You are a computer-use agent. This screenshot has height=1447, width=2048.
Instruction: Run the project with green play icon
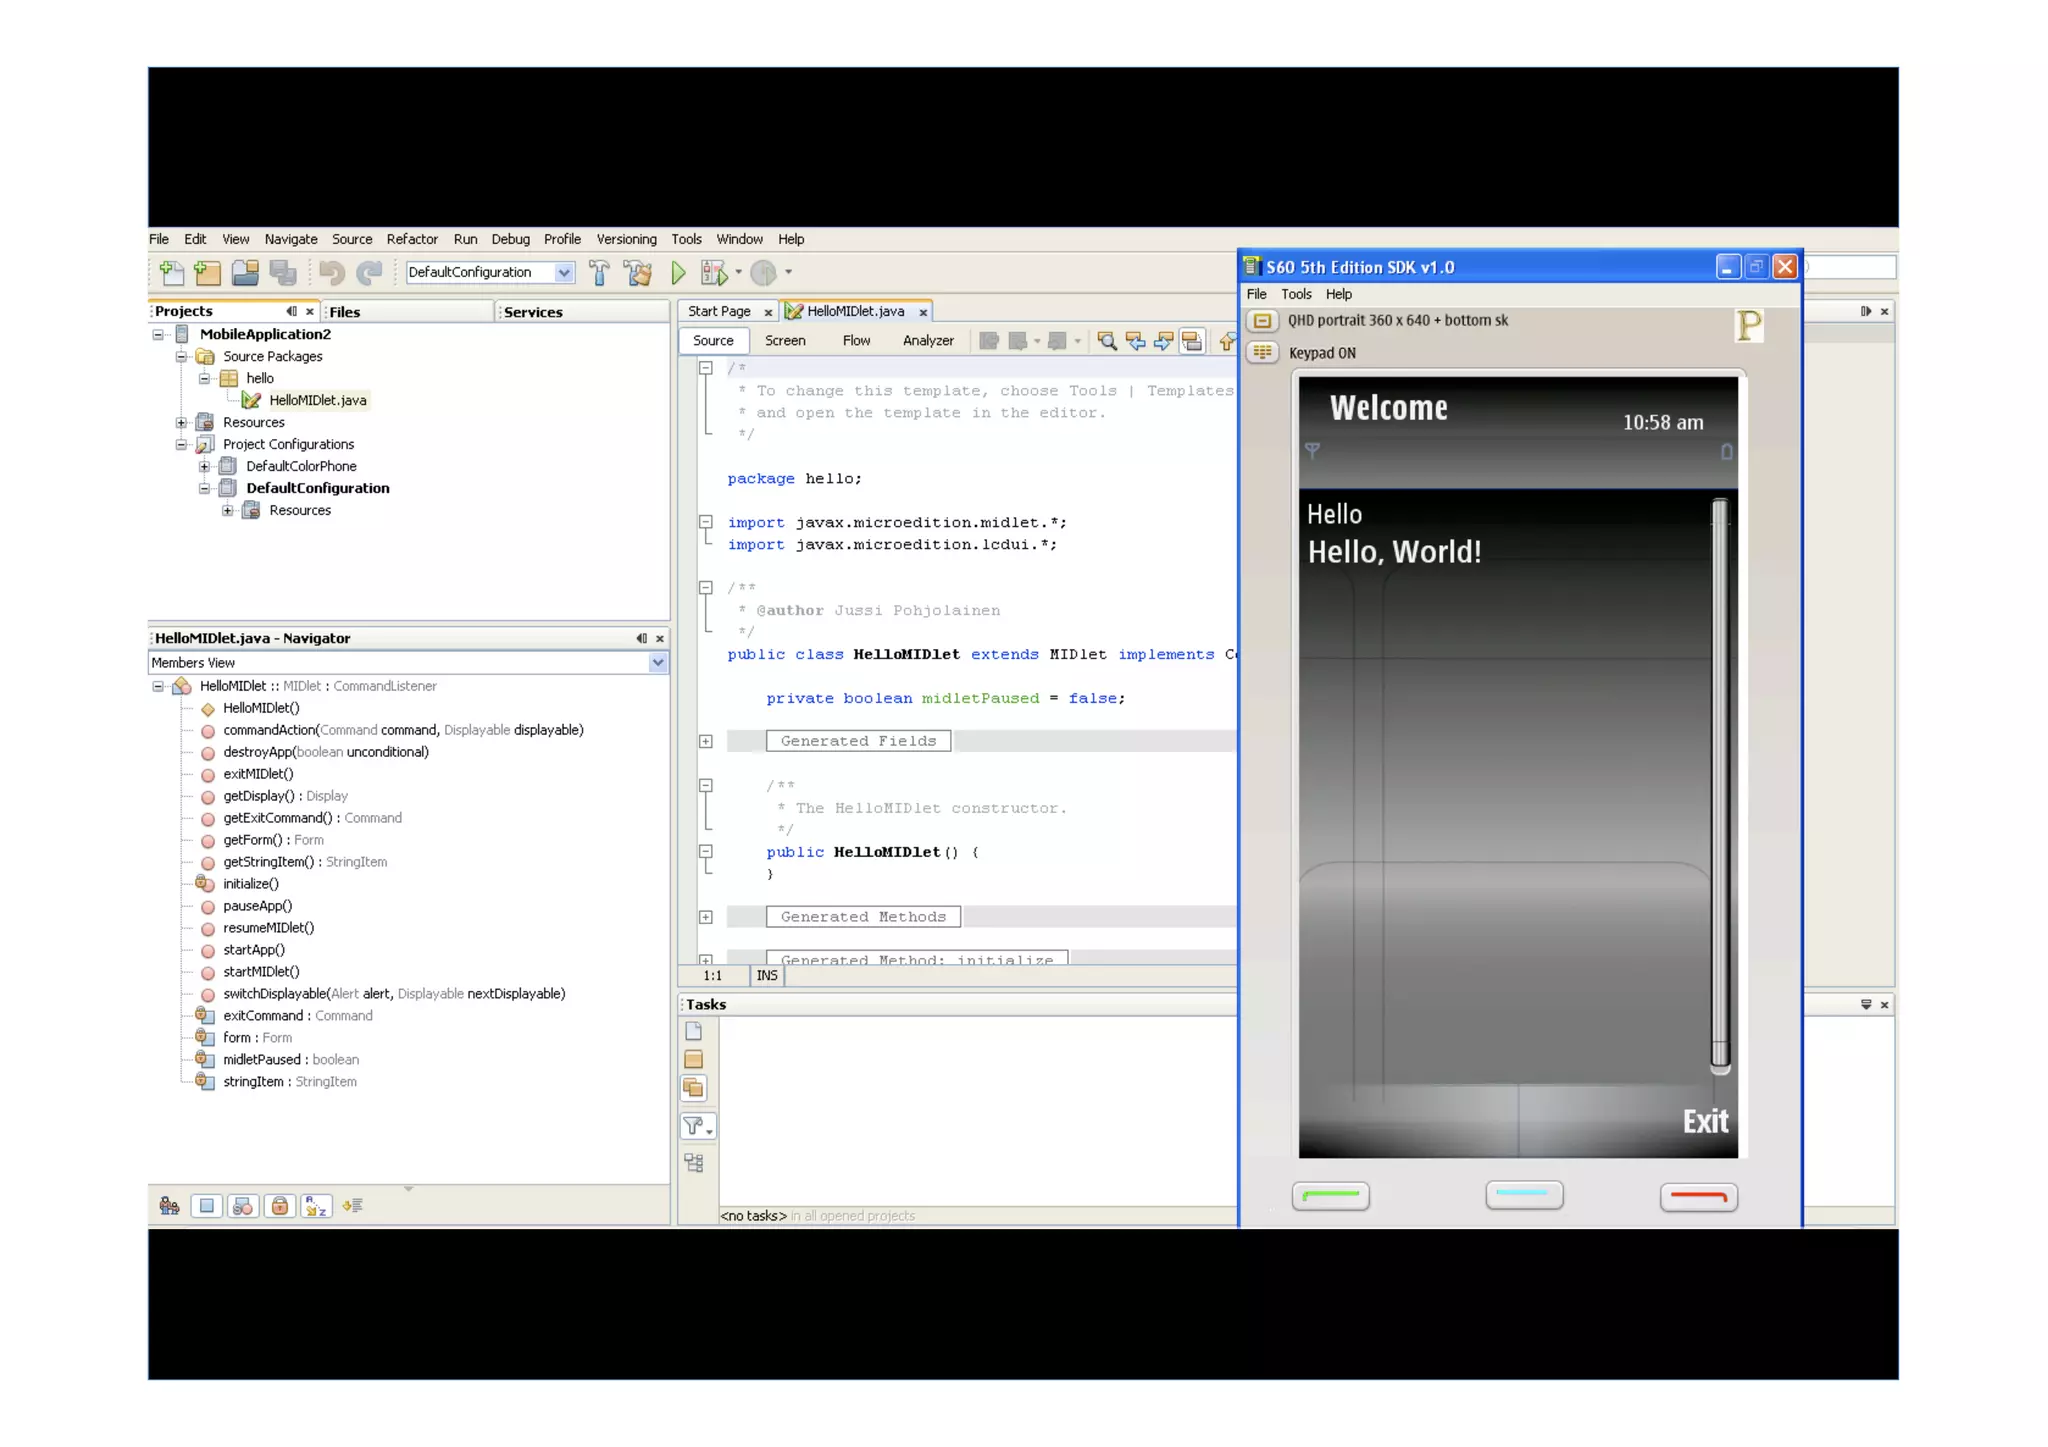tap(678, 272)
